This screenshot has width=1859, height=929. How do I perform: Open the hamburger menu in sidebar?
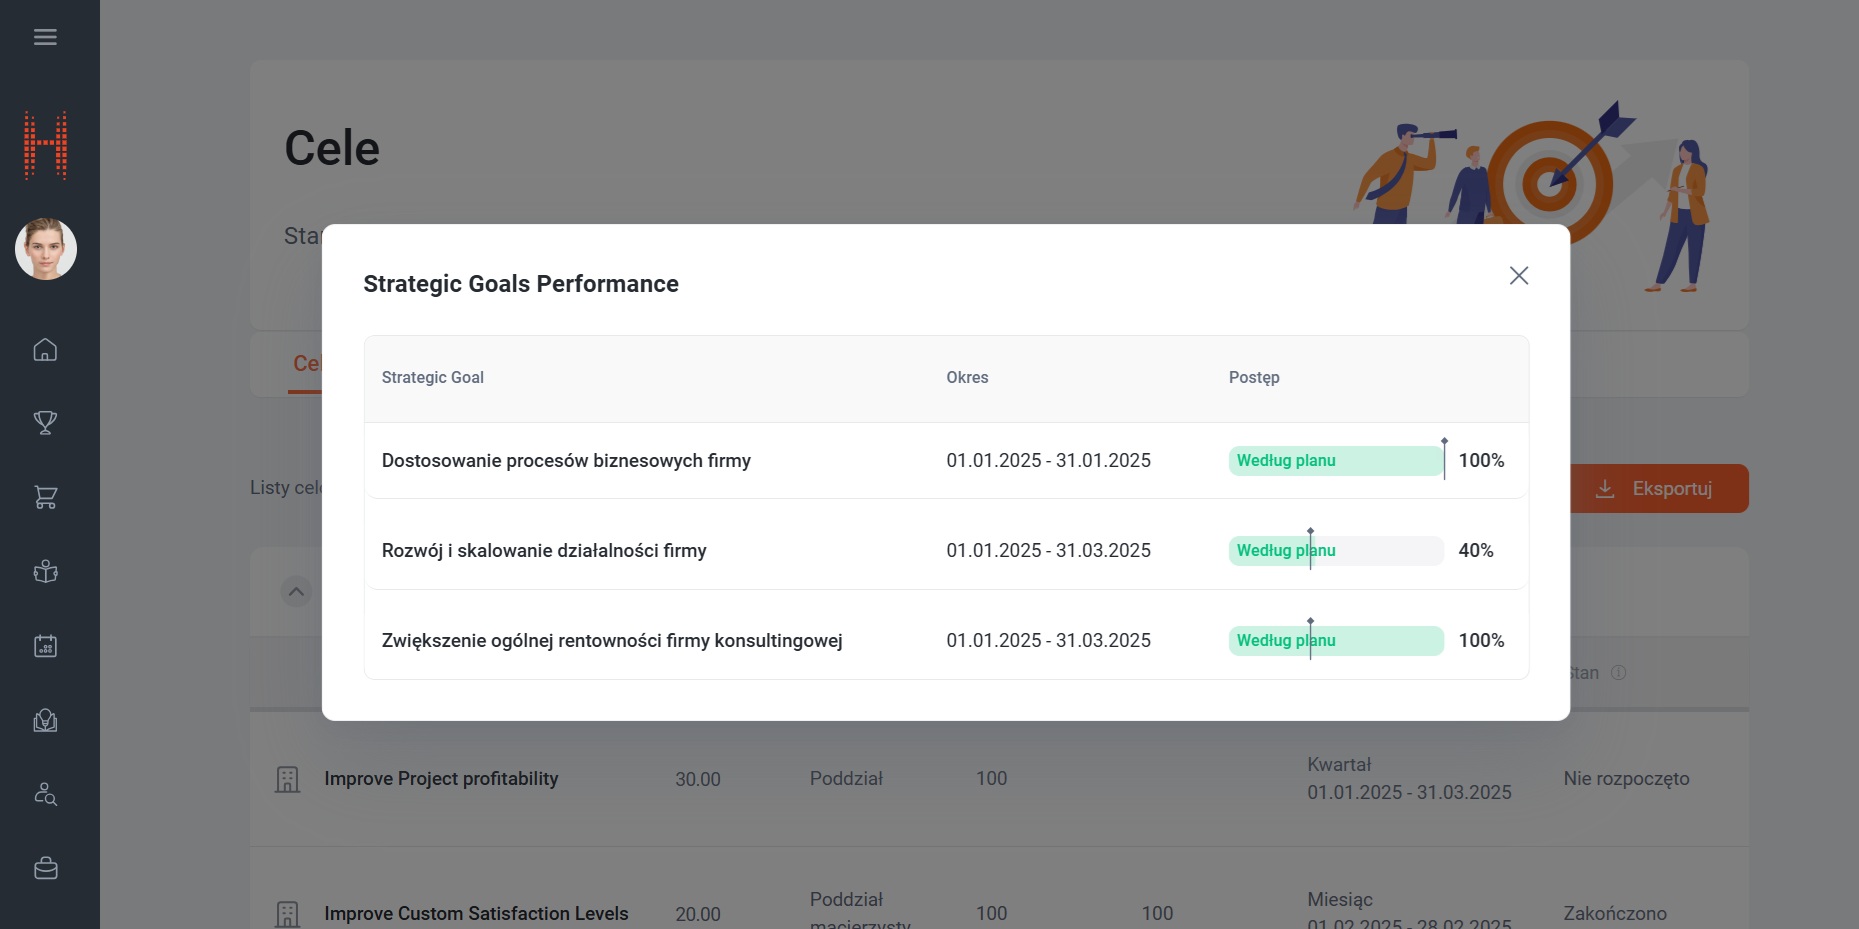[45, 37]
